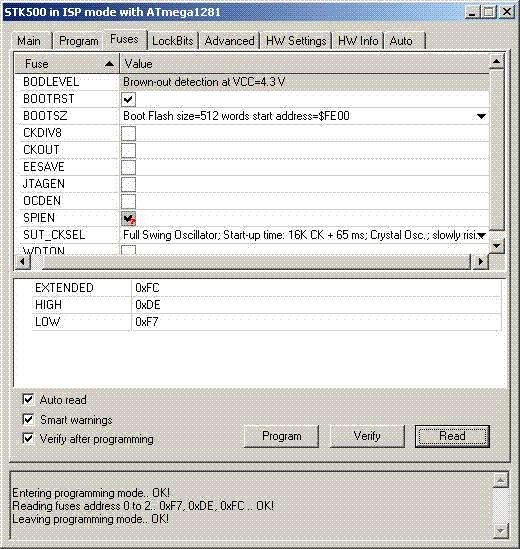Open the HW Info tab
The height and width of the screenshot is (549, 520).
358,41
